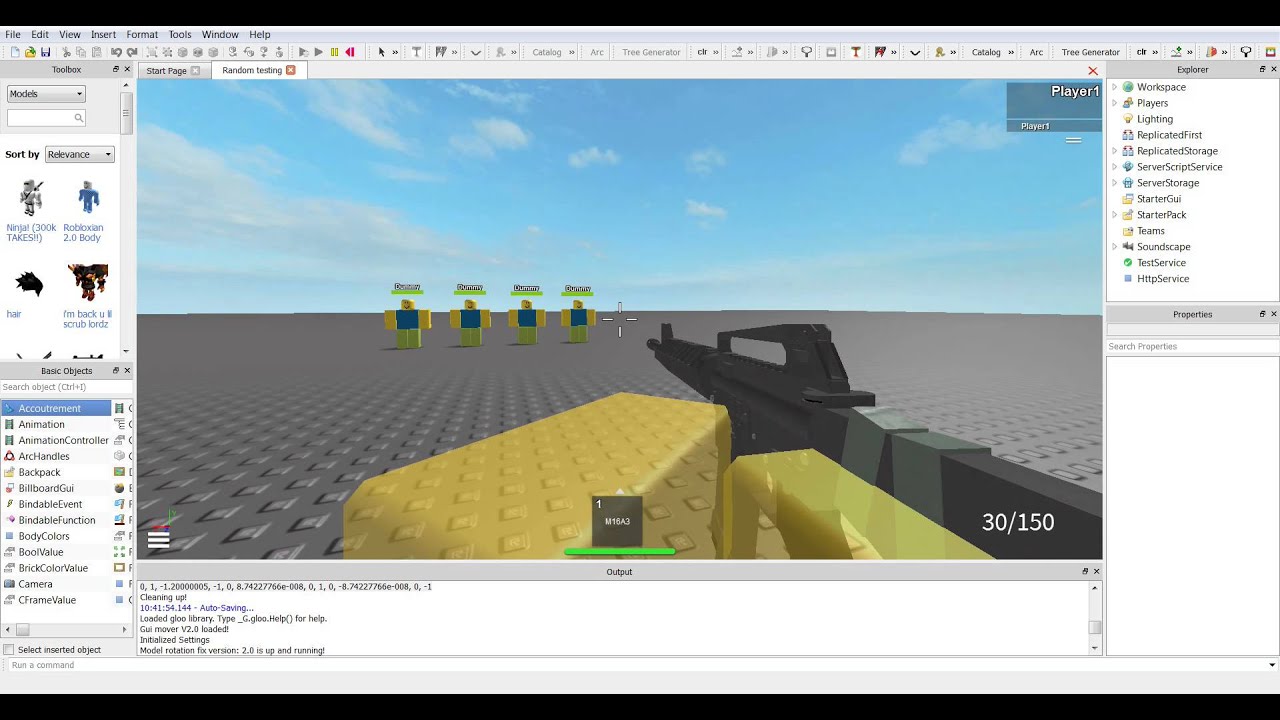Focus the Toolbox search field
This screenshot has width=1280, height=720.
[x=46, y=118]
